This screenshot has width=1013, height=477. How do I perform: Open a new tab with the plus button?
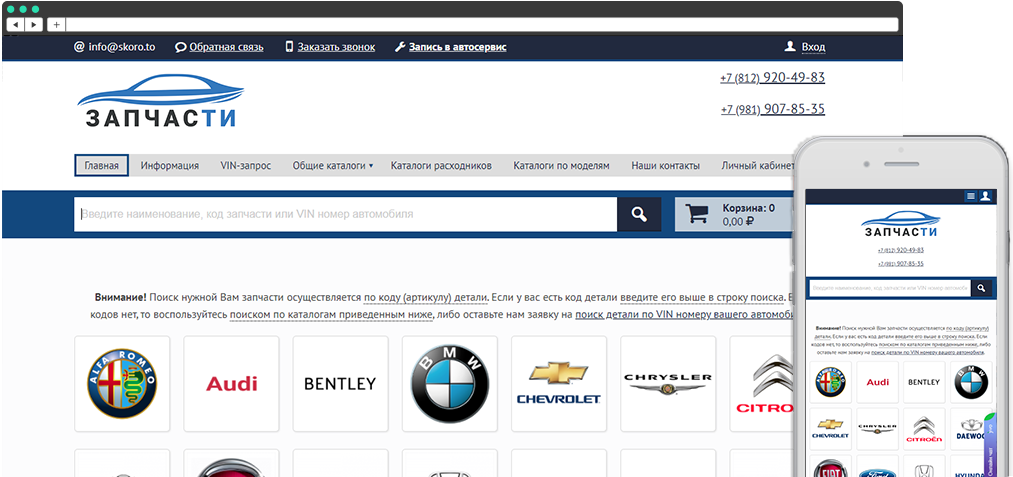56,25
